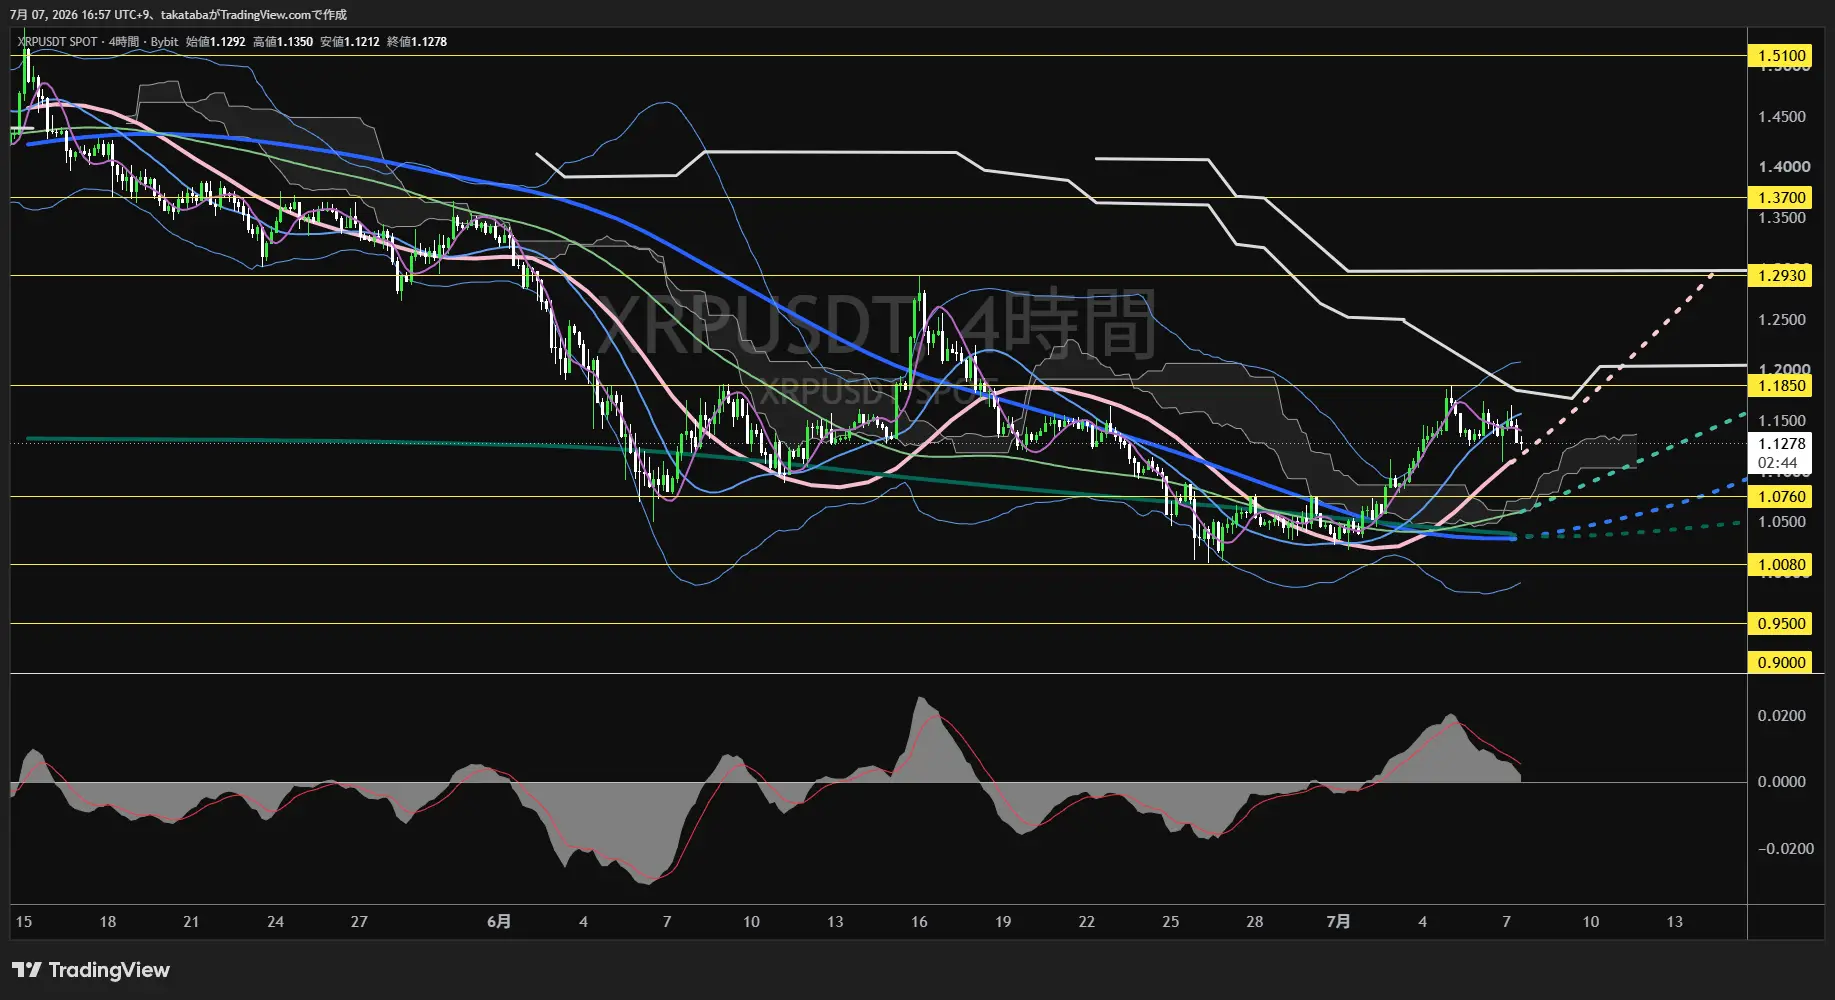Viewport: 1835px width, 1000px height.
Task: Click the 安値1.1212 low value
Action: pos(350,42)
